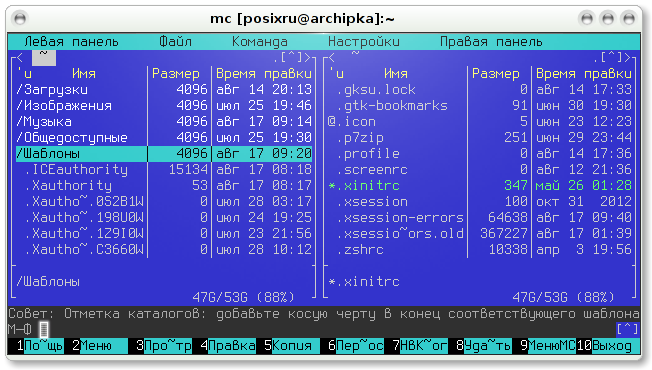Image resolution: width=652 pixels, height=370 pixels.
Task: Select the /Загрузки directory
Action: pyautogui.click(x=164, y=89)
